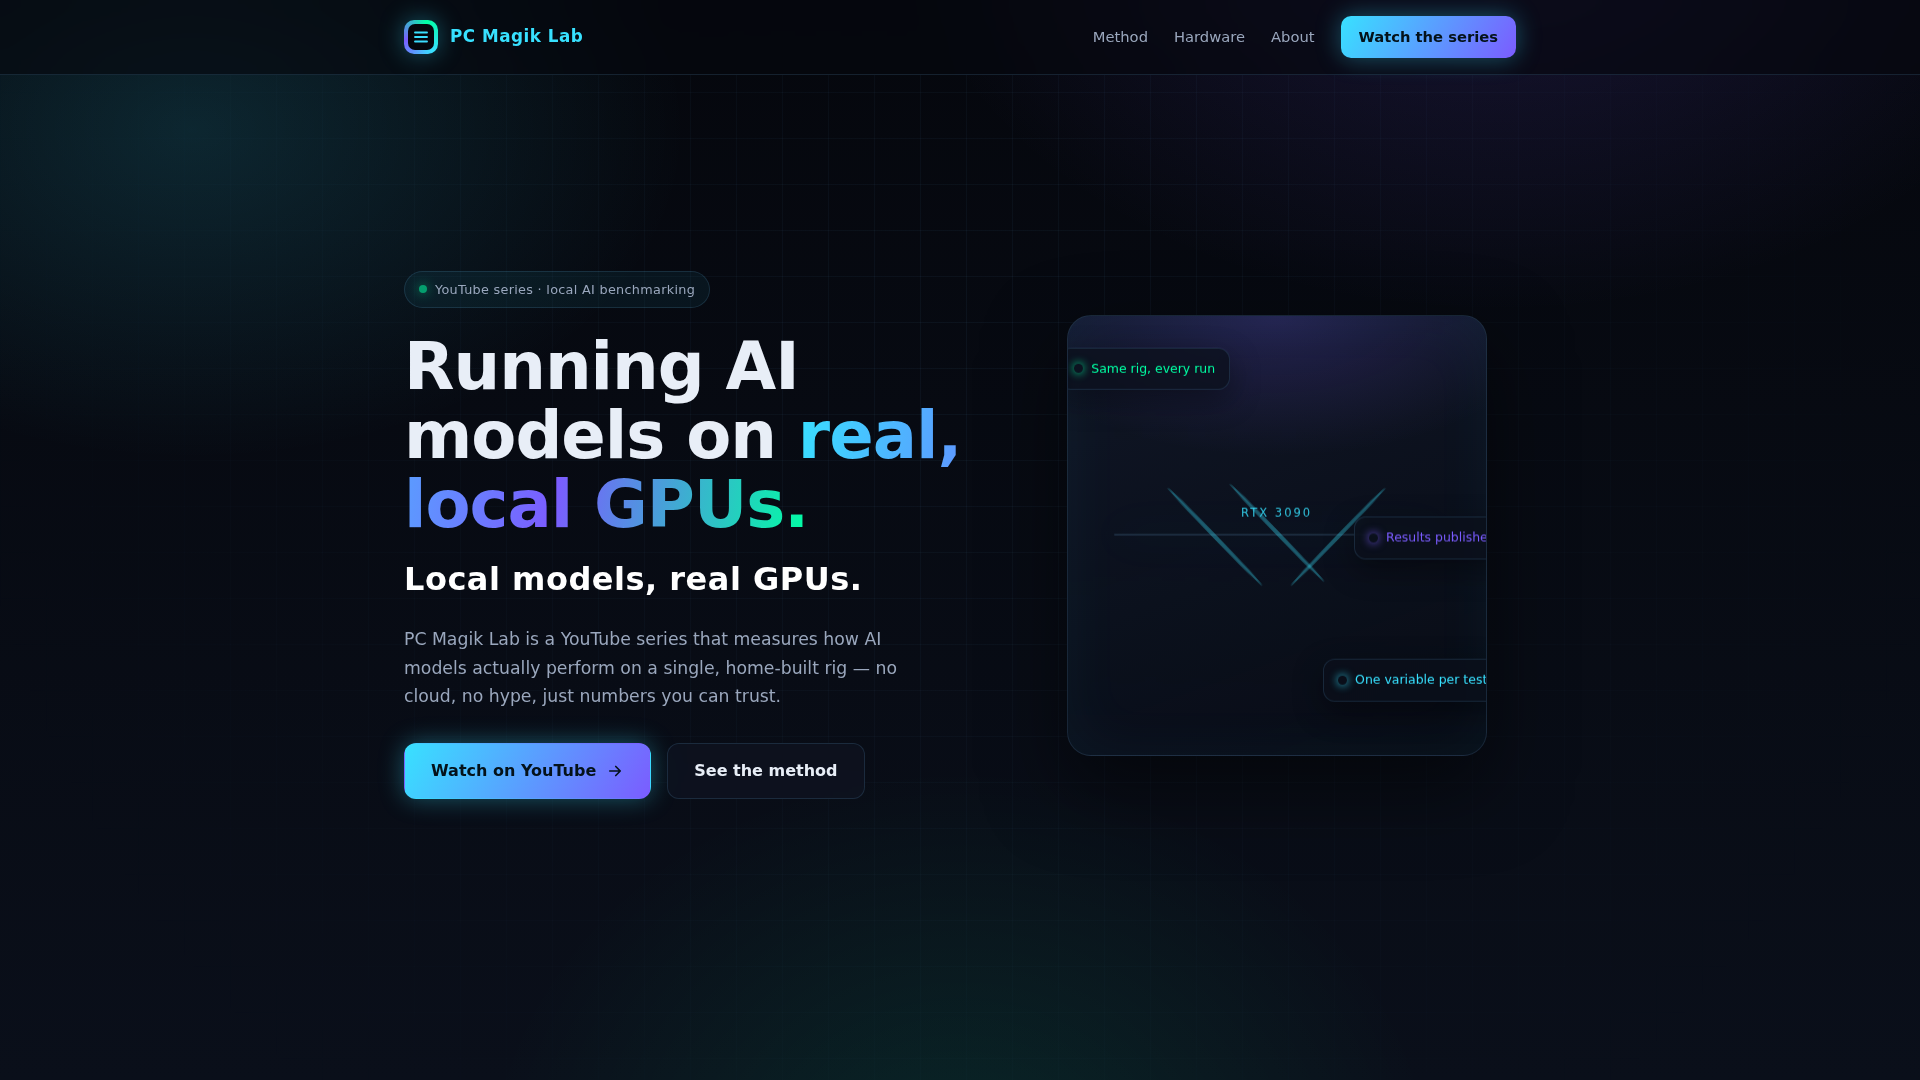1920x1080 pixels.
Task: Click the dot beside One variable per test
Action: coord(1342,680)
